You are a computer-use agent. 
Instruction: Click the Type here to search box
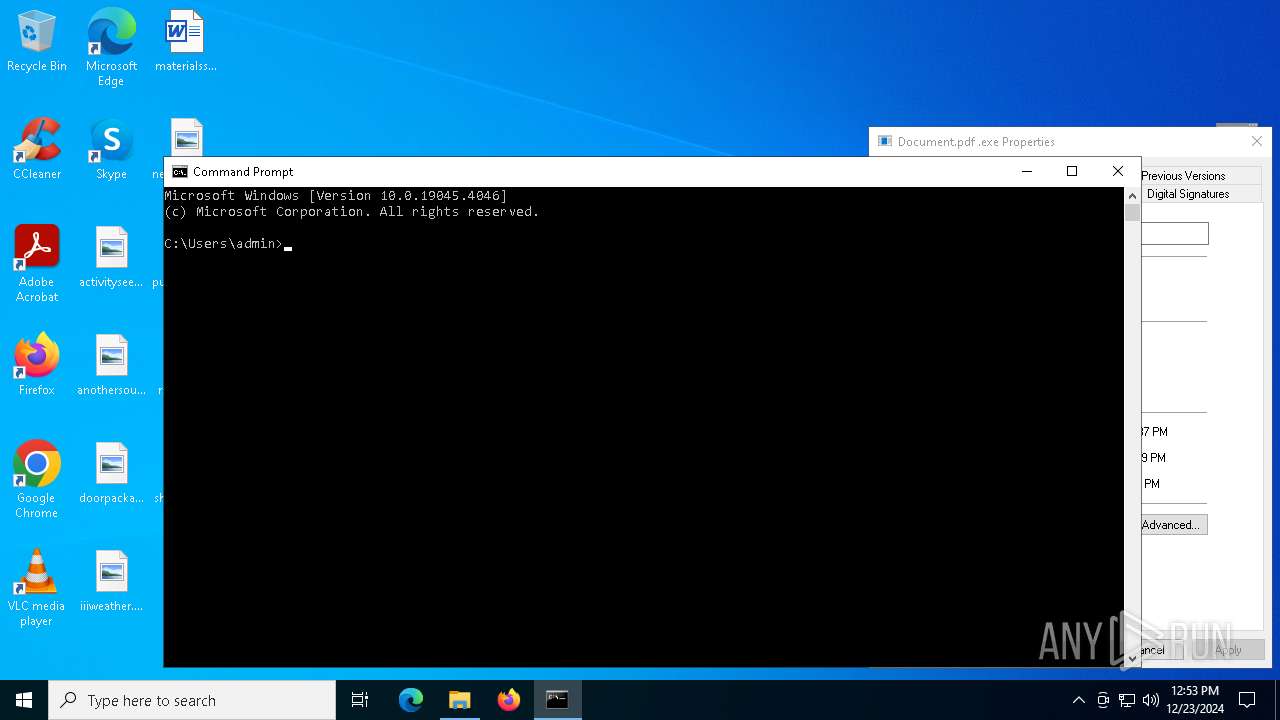[x=192, y=700]
